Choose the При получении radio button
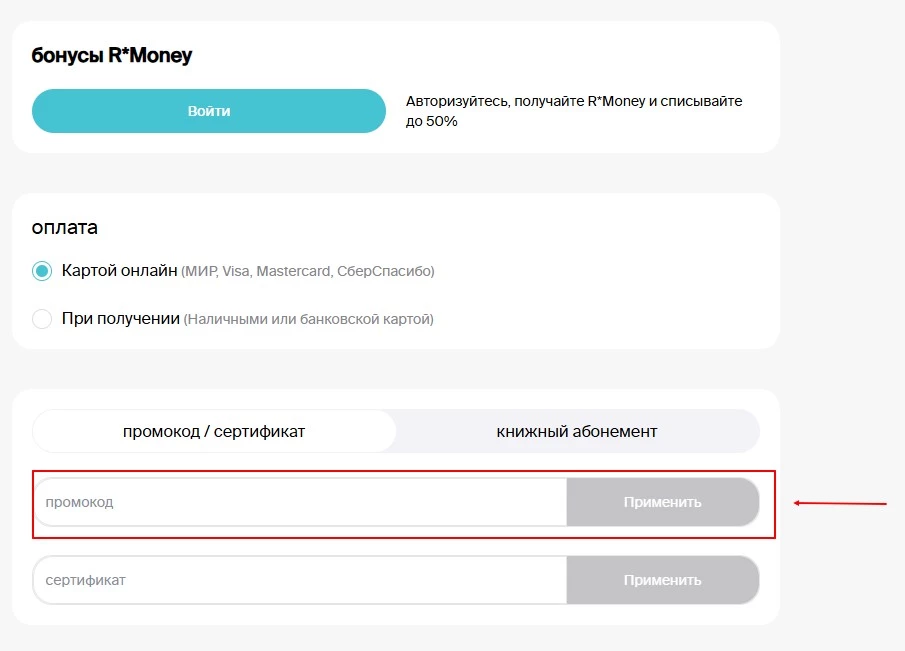 click(42, 319)
